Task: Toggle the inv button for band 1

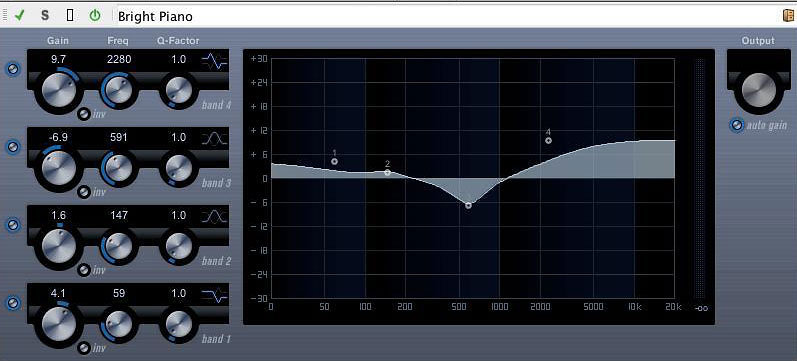Action: click(84, 348)
